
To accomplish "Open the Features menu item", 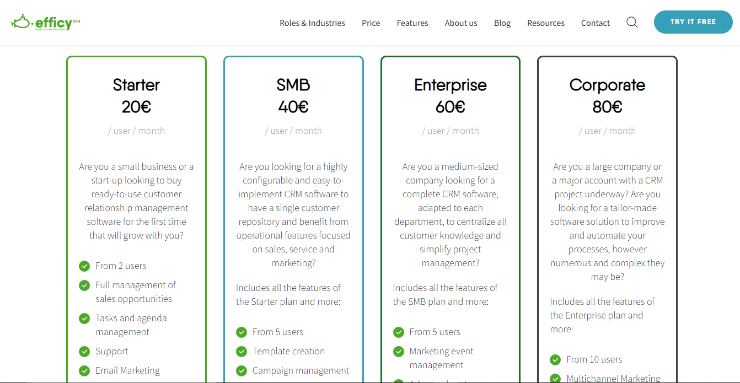I will click(412, 23).
